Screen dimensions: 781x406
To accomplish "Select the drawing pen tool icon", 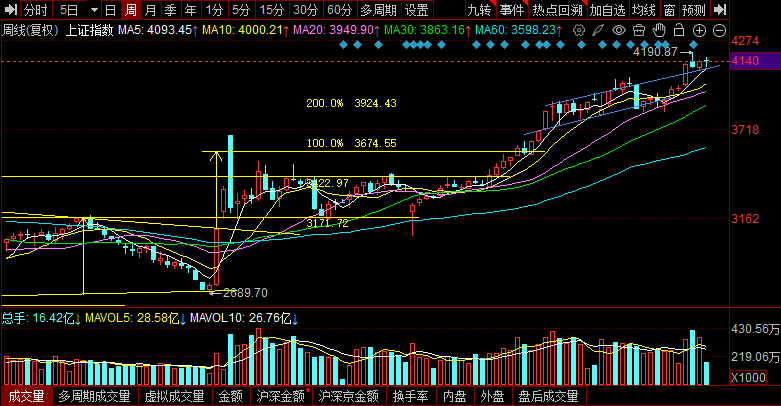I will click(x=598, y=30).
